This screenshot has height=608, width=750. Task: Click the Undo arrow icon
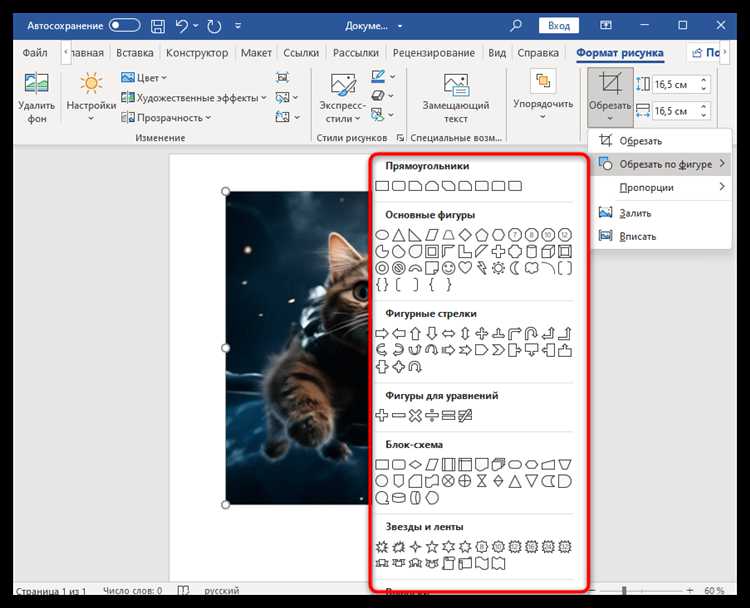tap(182, 25)
